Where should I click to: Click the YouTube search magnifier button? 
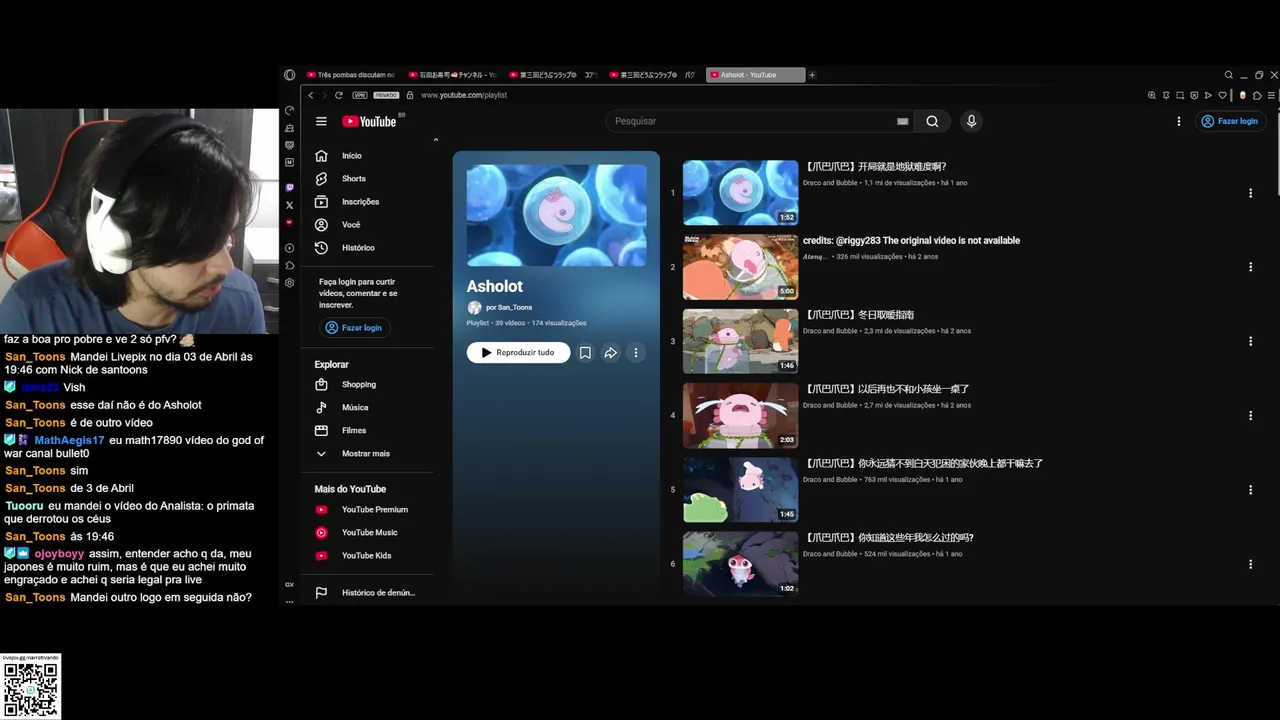[932, 121]
